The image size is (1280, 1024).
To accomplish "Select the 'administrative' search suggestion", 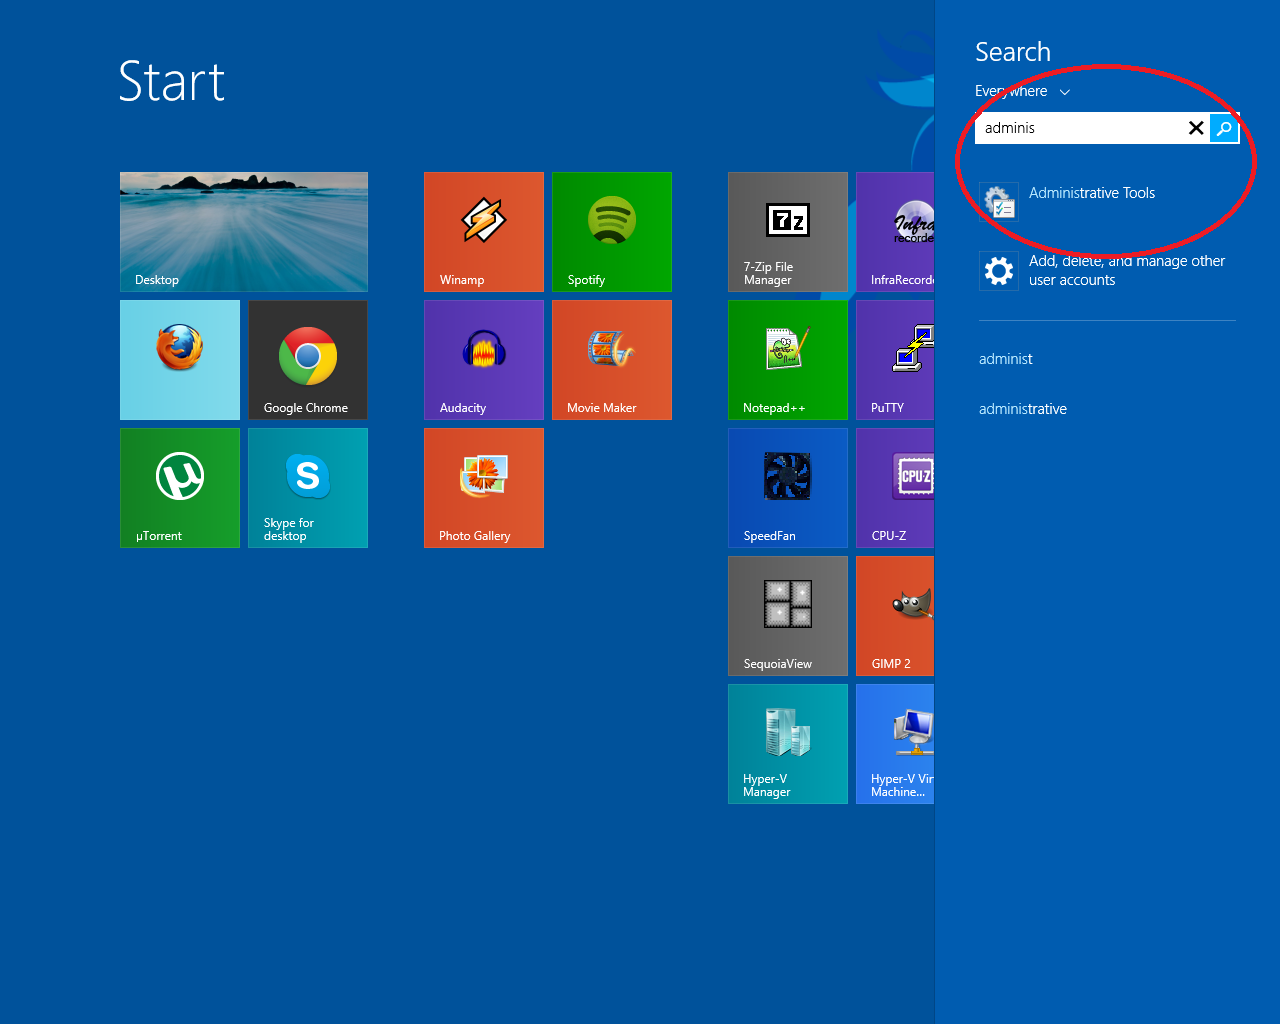I will 1023,409.
